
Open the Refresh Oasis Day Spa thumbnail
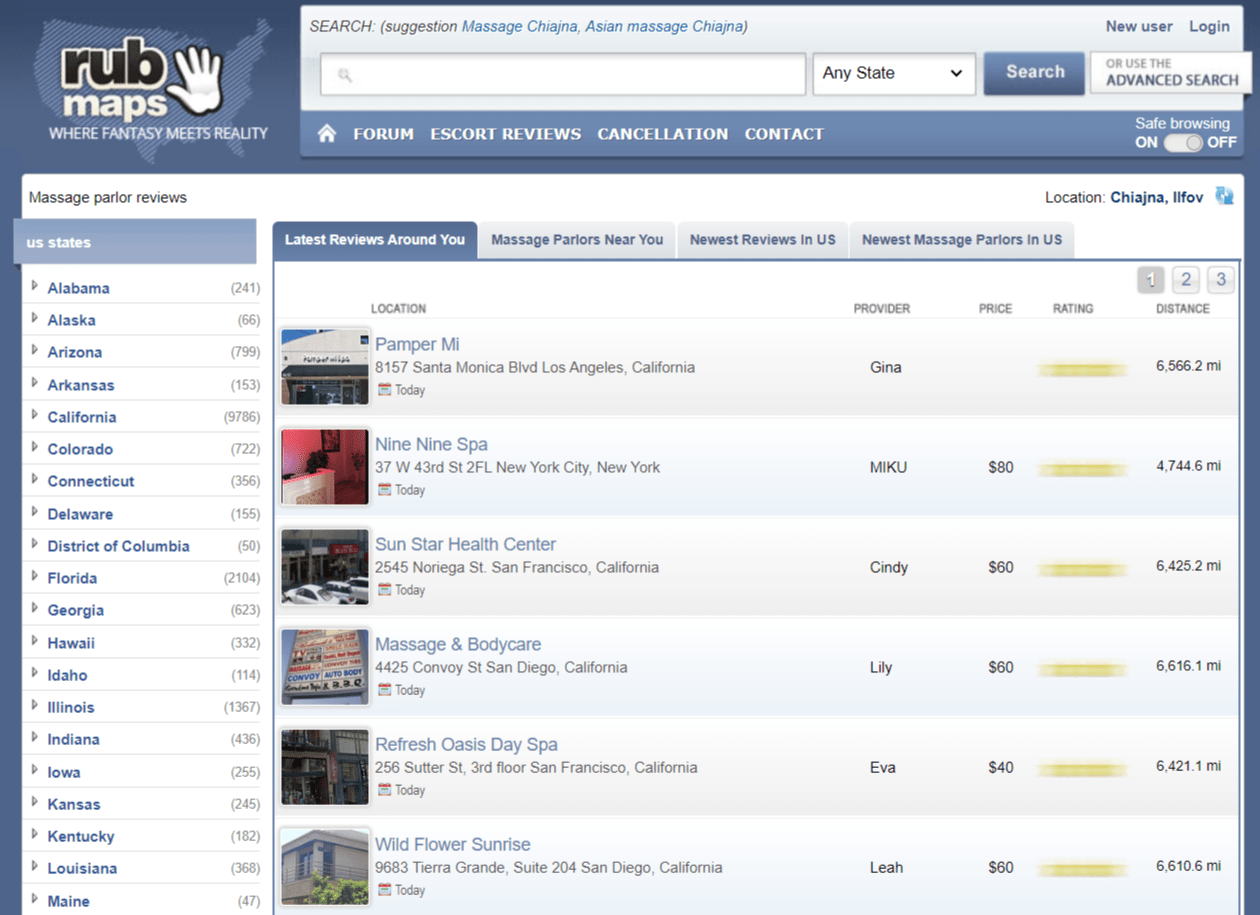click(x=325, y=767)
